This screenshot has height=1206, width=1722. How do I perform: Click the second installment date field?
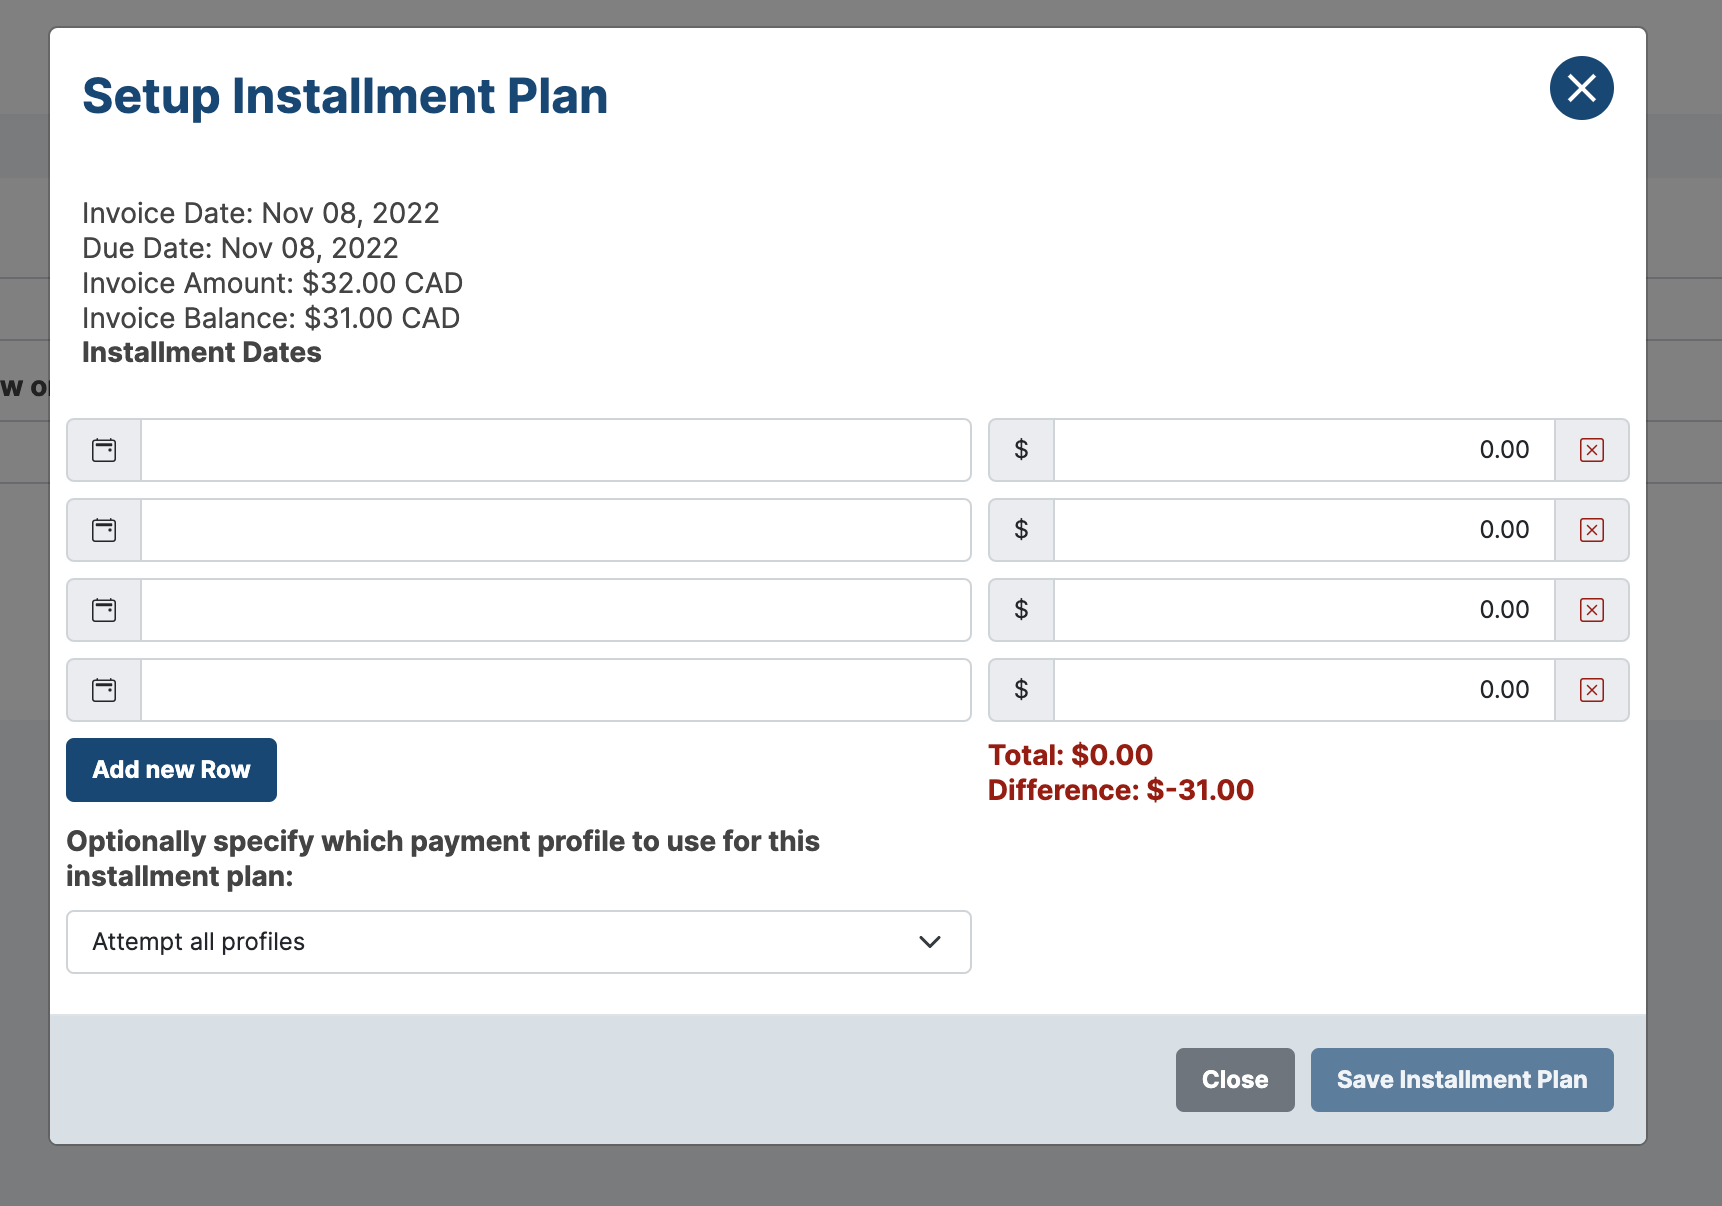555,530
